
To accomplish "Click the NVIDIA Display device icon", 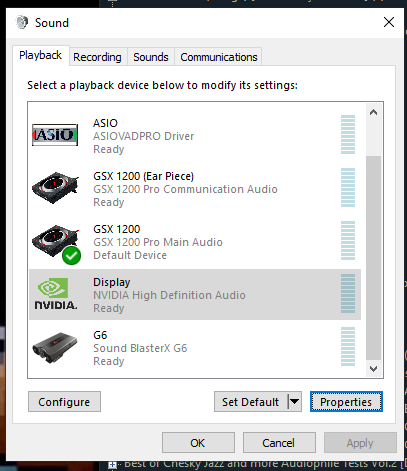I will tap(55, 294).
